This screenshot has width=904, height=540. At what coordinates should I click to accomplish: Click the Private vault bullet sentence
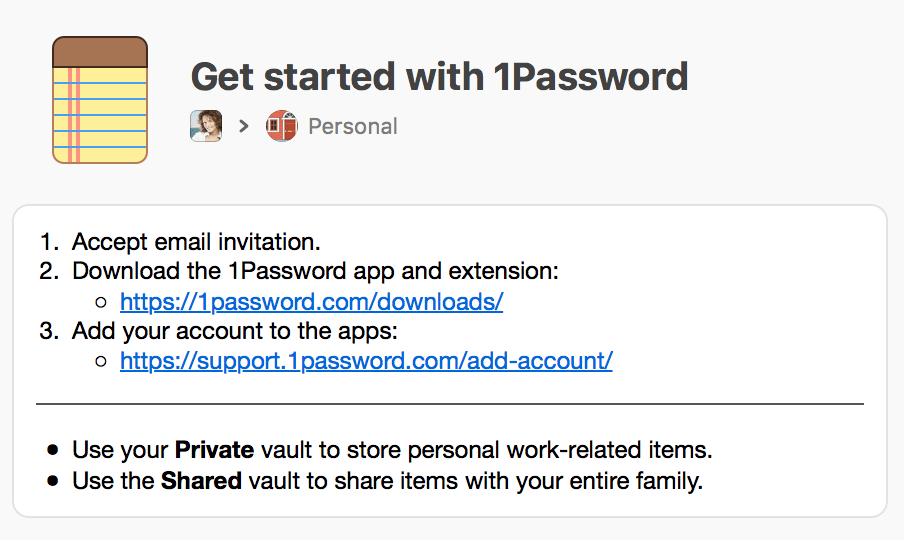tap(392, 450)
